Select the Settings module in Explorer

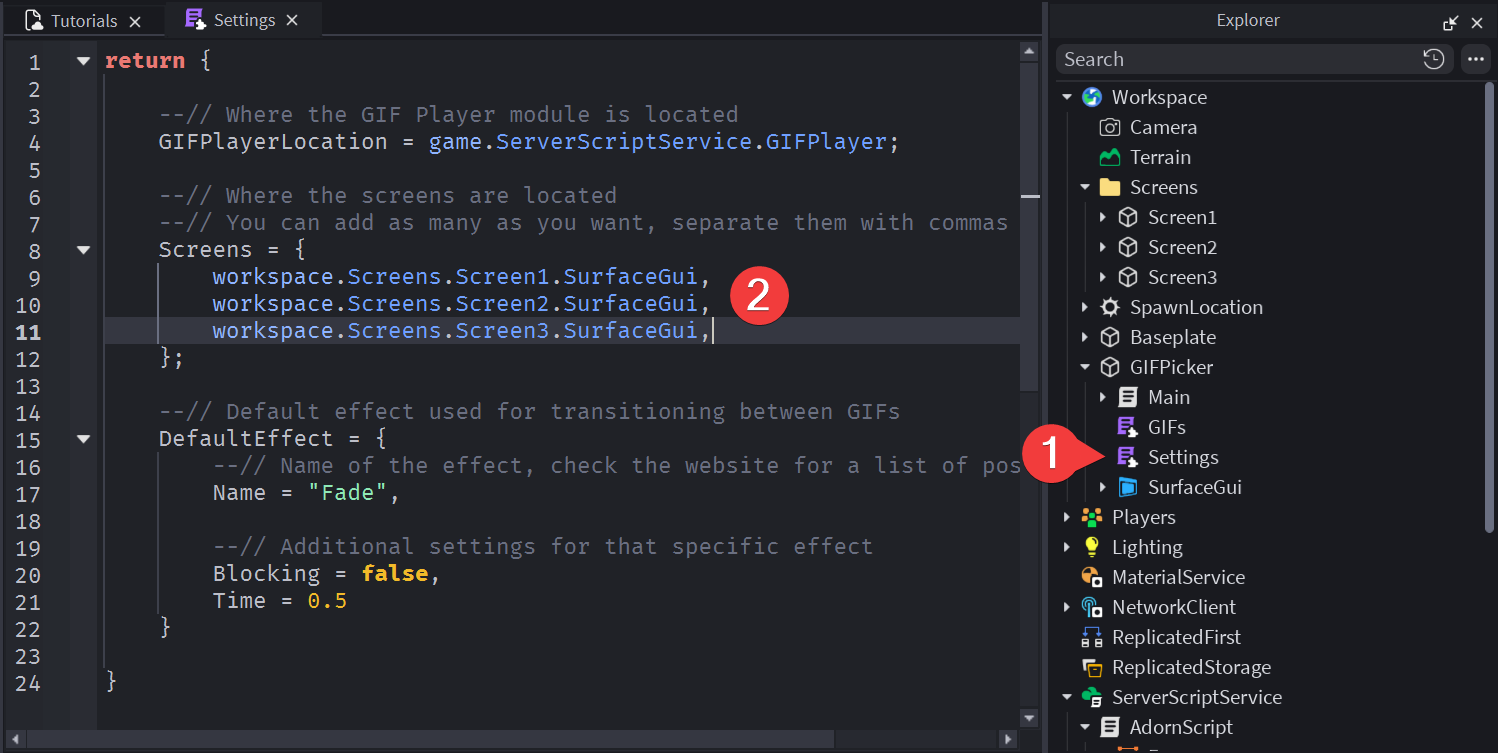(1182, 457)
